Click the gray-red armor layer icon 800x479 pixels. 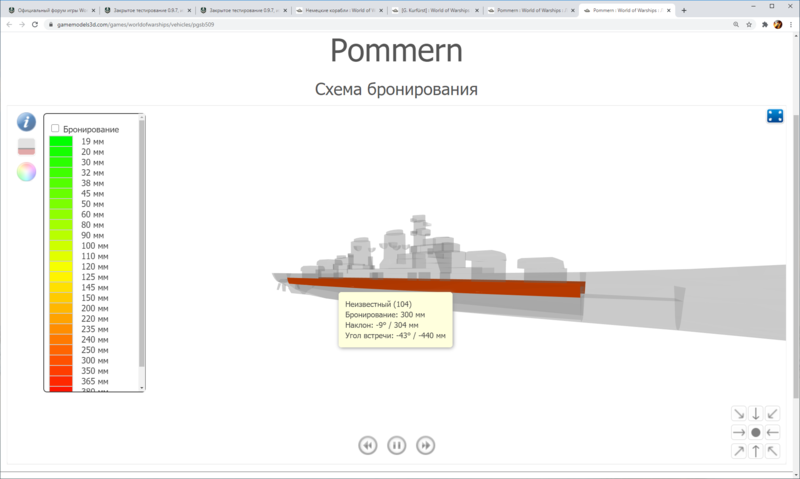[x=26, y=147]
